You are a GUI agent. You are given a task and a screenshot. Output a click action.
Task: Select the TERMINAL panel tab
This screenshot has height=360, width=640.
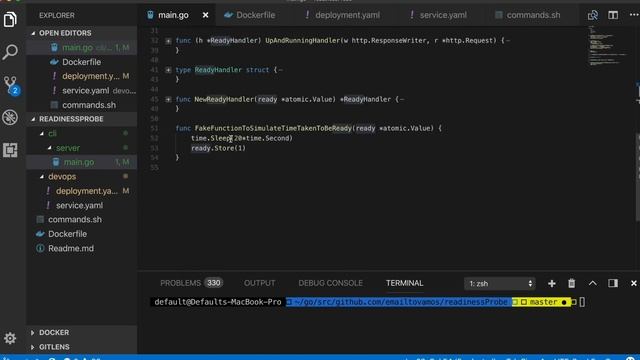click(x=404, y=283)
